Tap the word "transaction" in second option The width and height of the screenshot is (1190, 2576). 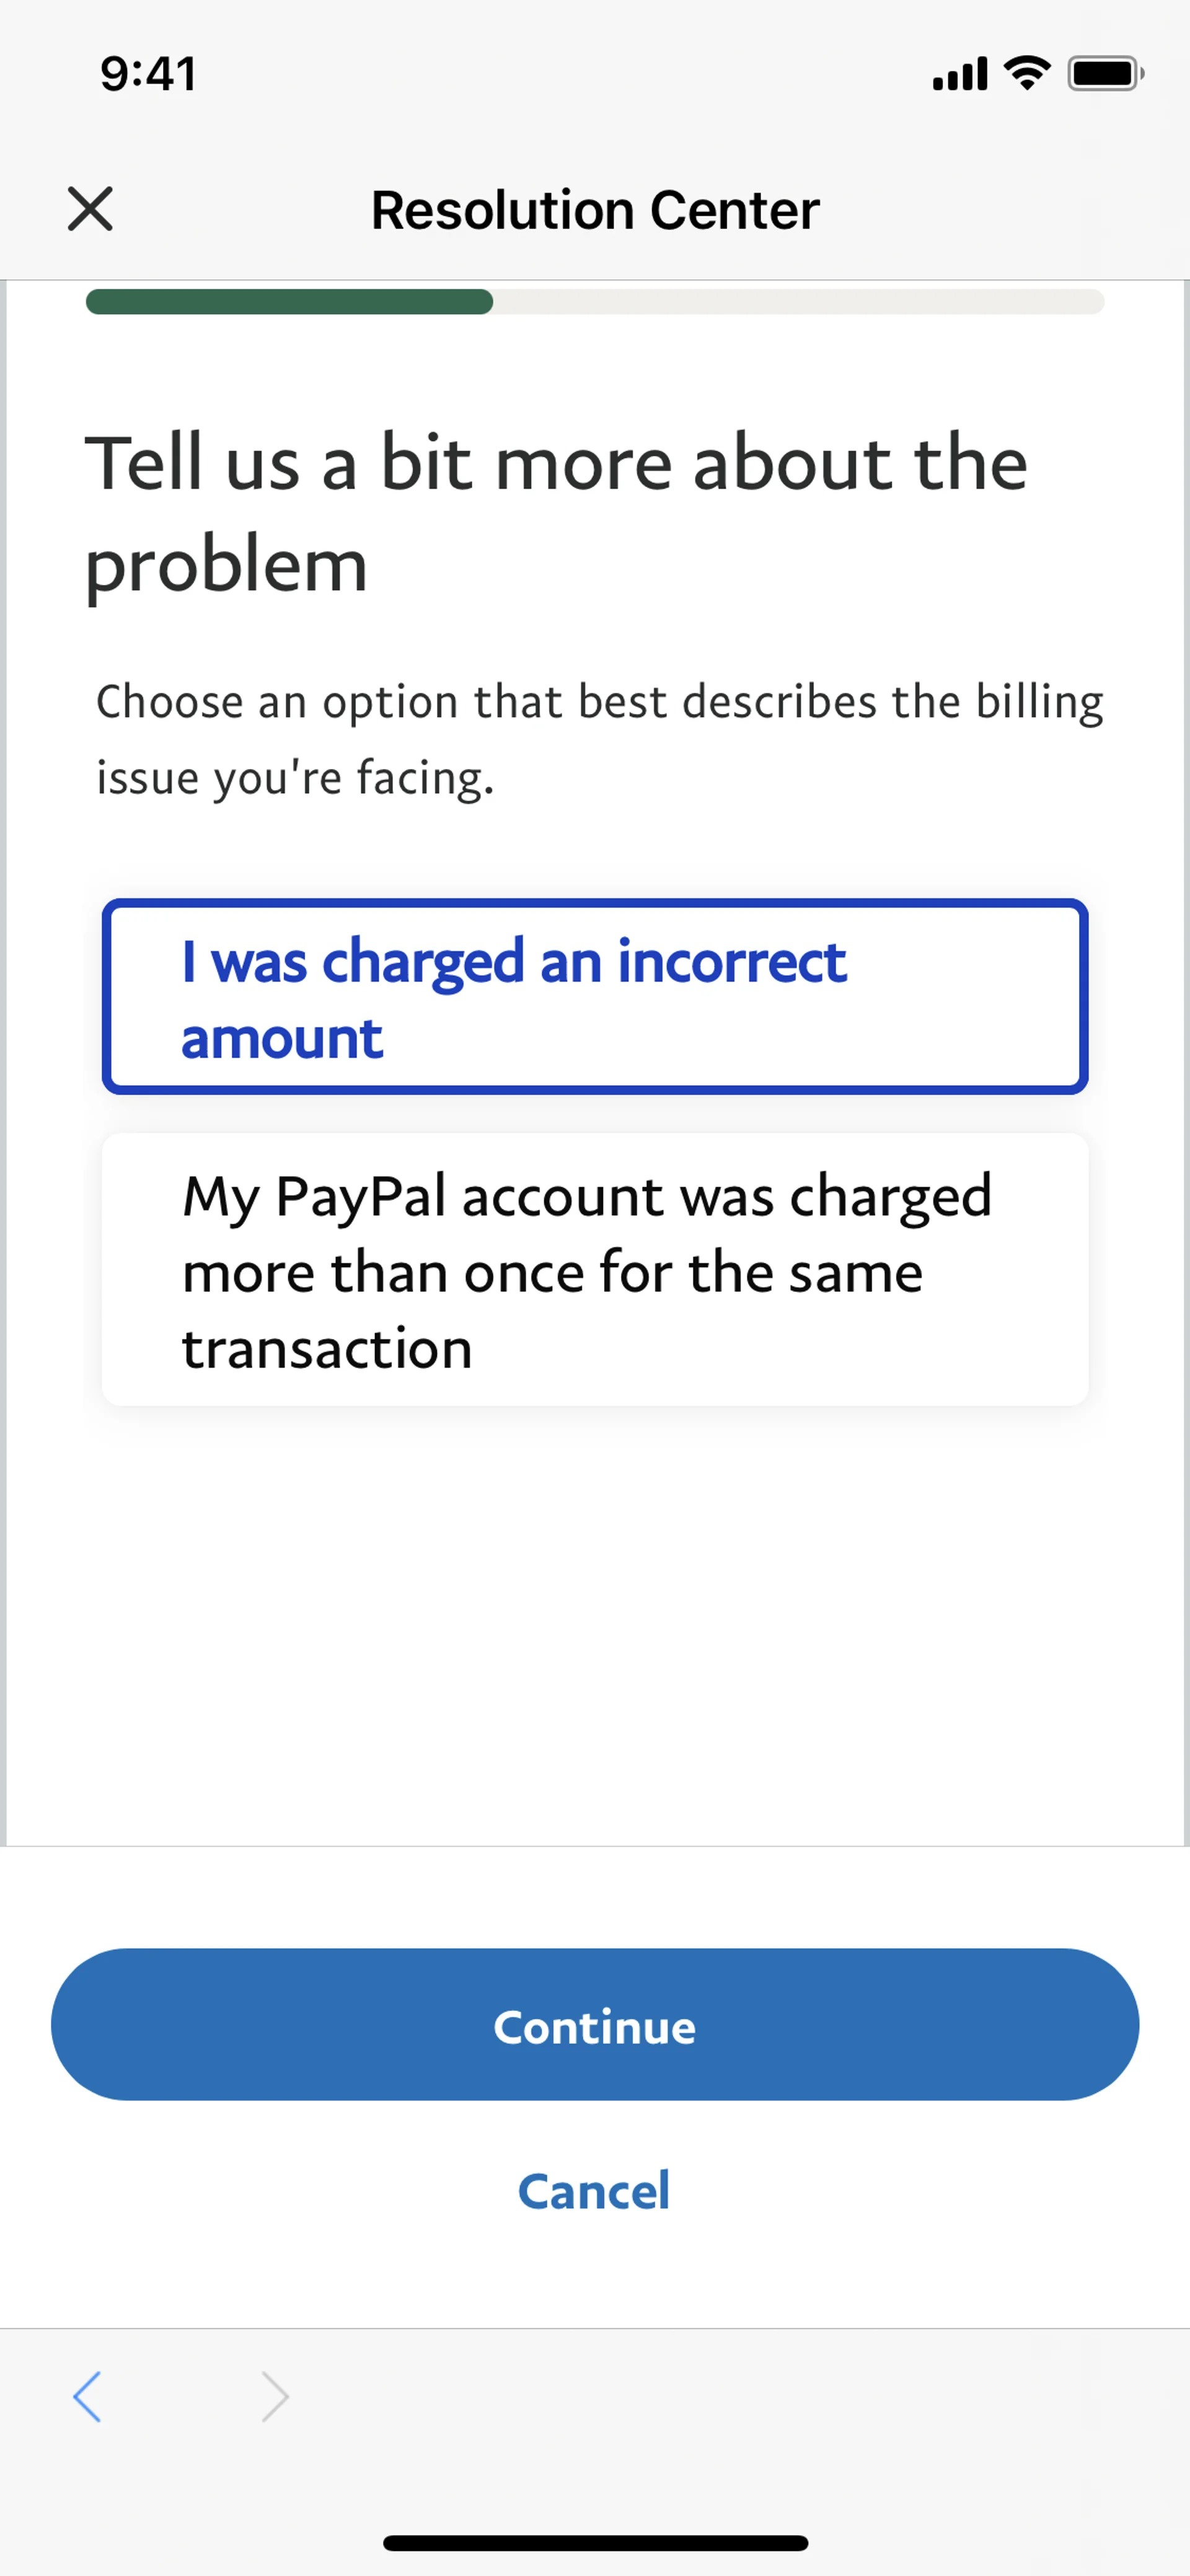coord(327,1348)
